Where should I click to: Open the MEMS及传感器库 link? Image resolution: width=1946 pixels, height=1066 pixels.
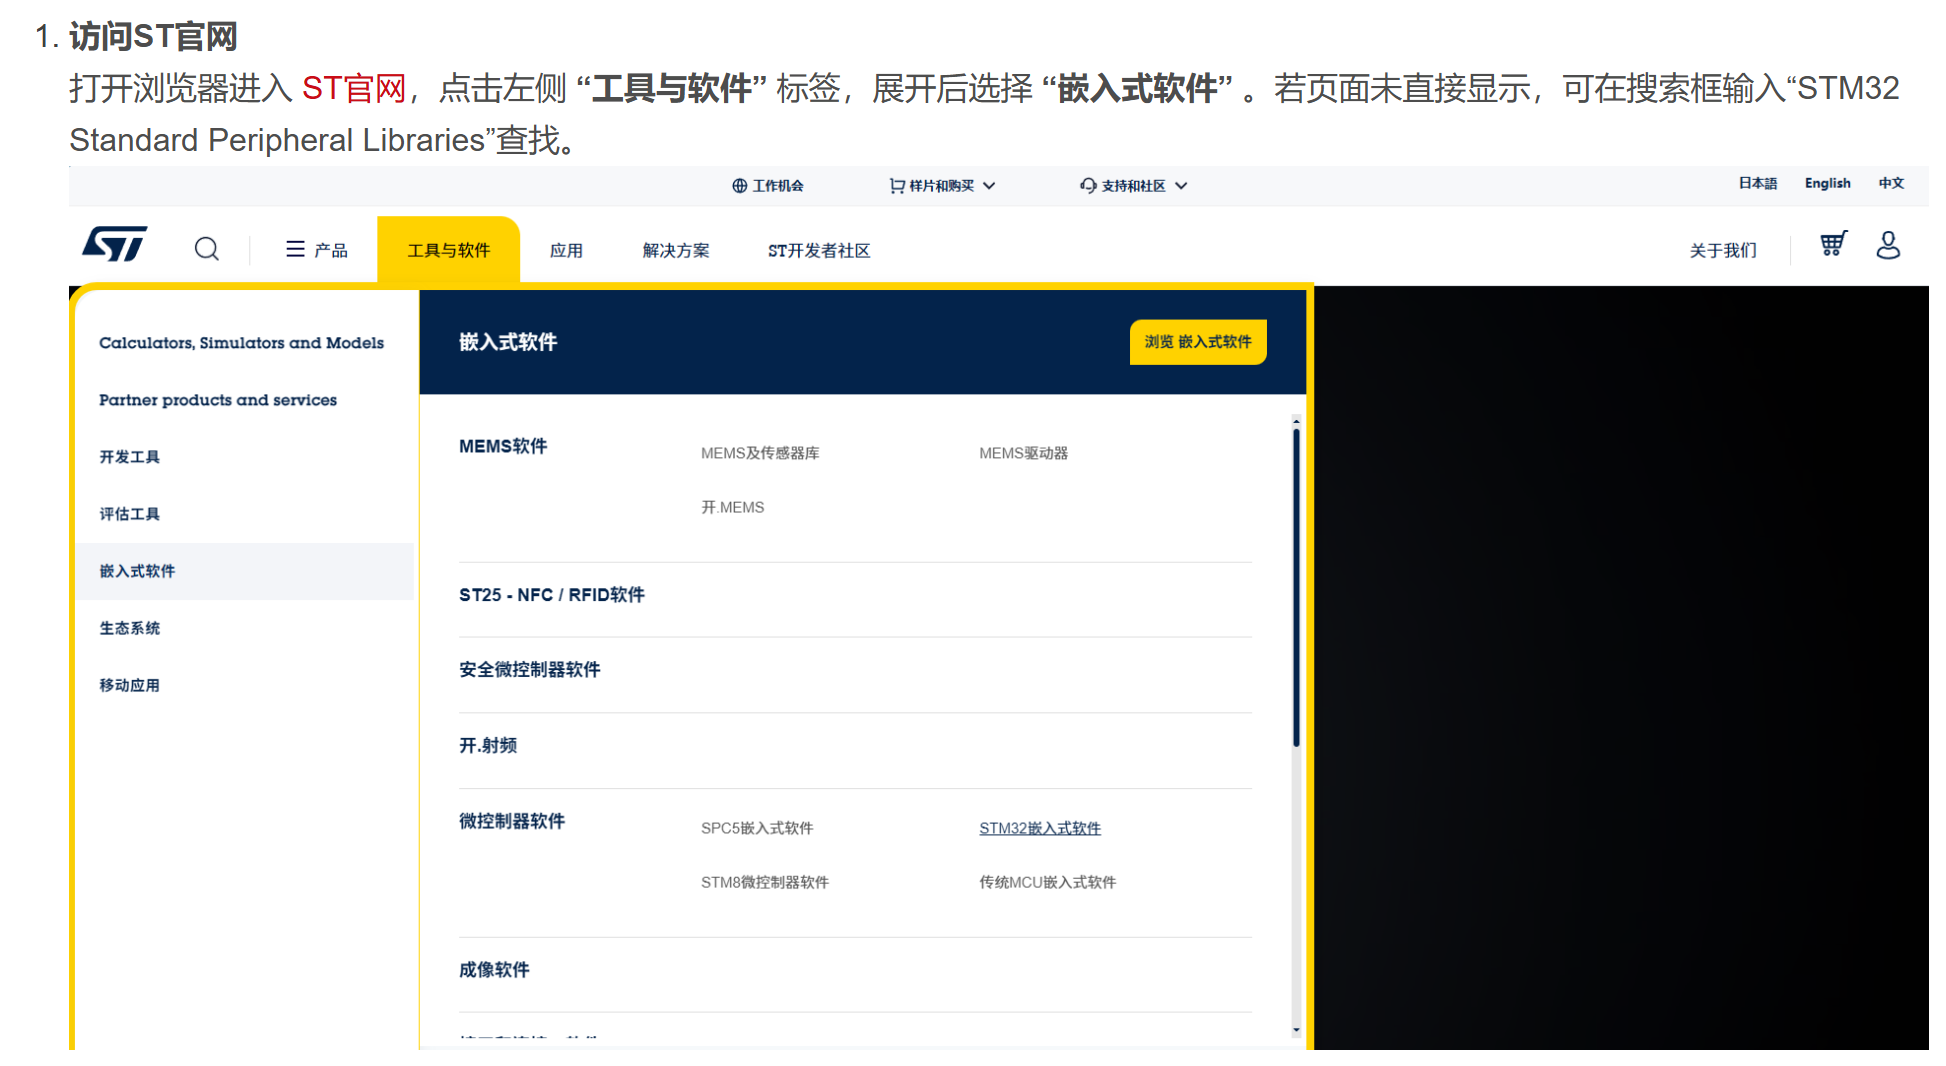pyautogui.click(x=760, y=453)
